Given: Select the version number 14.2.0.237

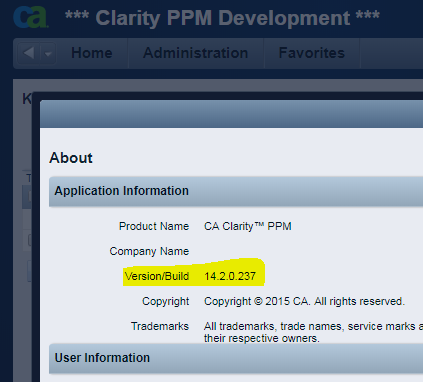Looking at the screenshot, I should point(230,276).
